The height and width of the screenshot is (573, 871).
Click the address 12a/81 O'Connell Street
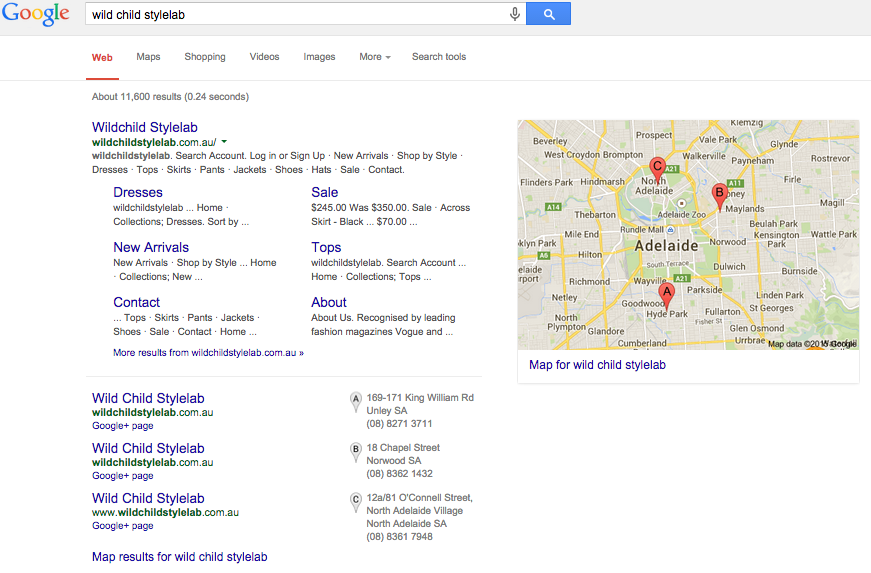(x=419, y=497)
